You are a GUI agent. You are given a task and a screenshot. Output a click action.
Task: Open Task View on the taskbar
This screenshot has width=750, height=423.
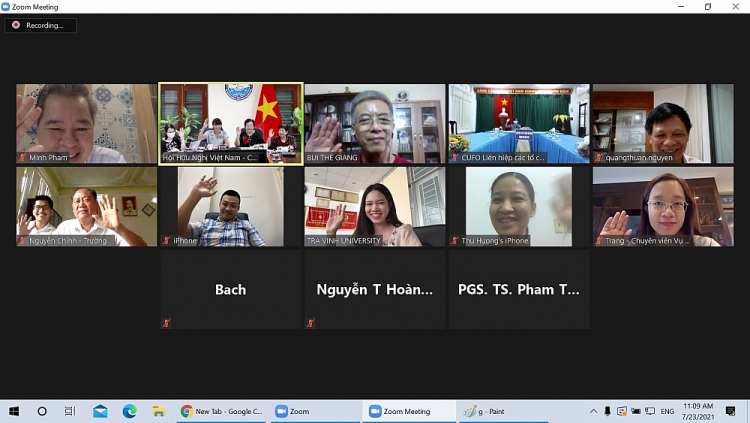tap(70, 411)
